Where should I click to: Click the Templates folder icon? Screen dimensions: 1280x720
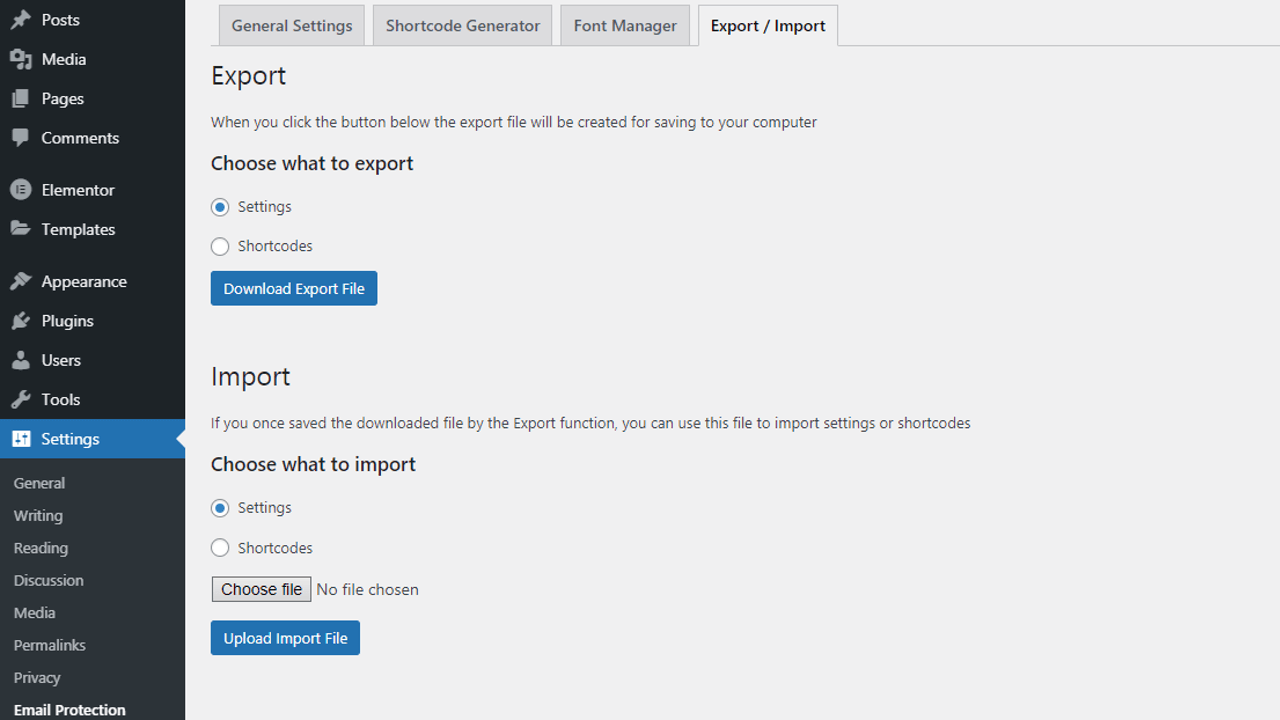click(x=19, y=228)
